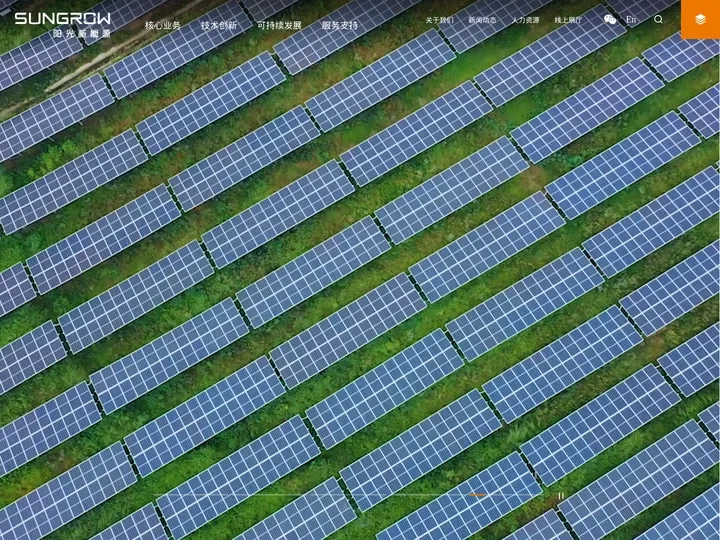Open the 服务支持 menu

click(340, 25)
